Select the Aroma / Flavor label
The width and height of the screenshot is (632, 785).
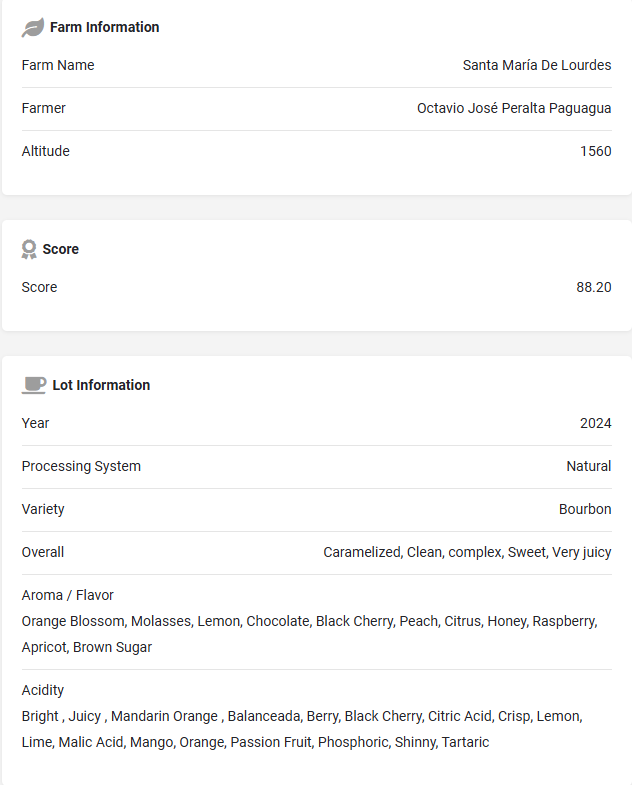pos(68,595)
